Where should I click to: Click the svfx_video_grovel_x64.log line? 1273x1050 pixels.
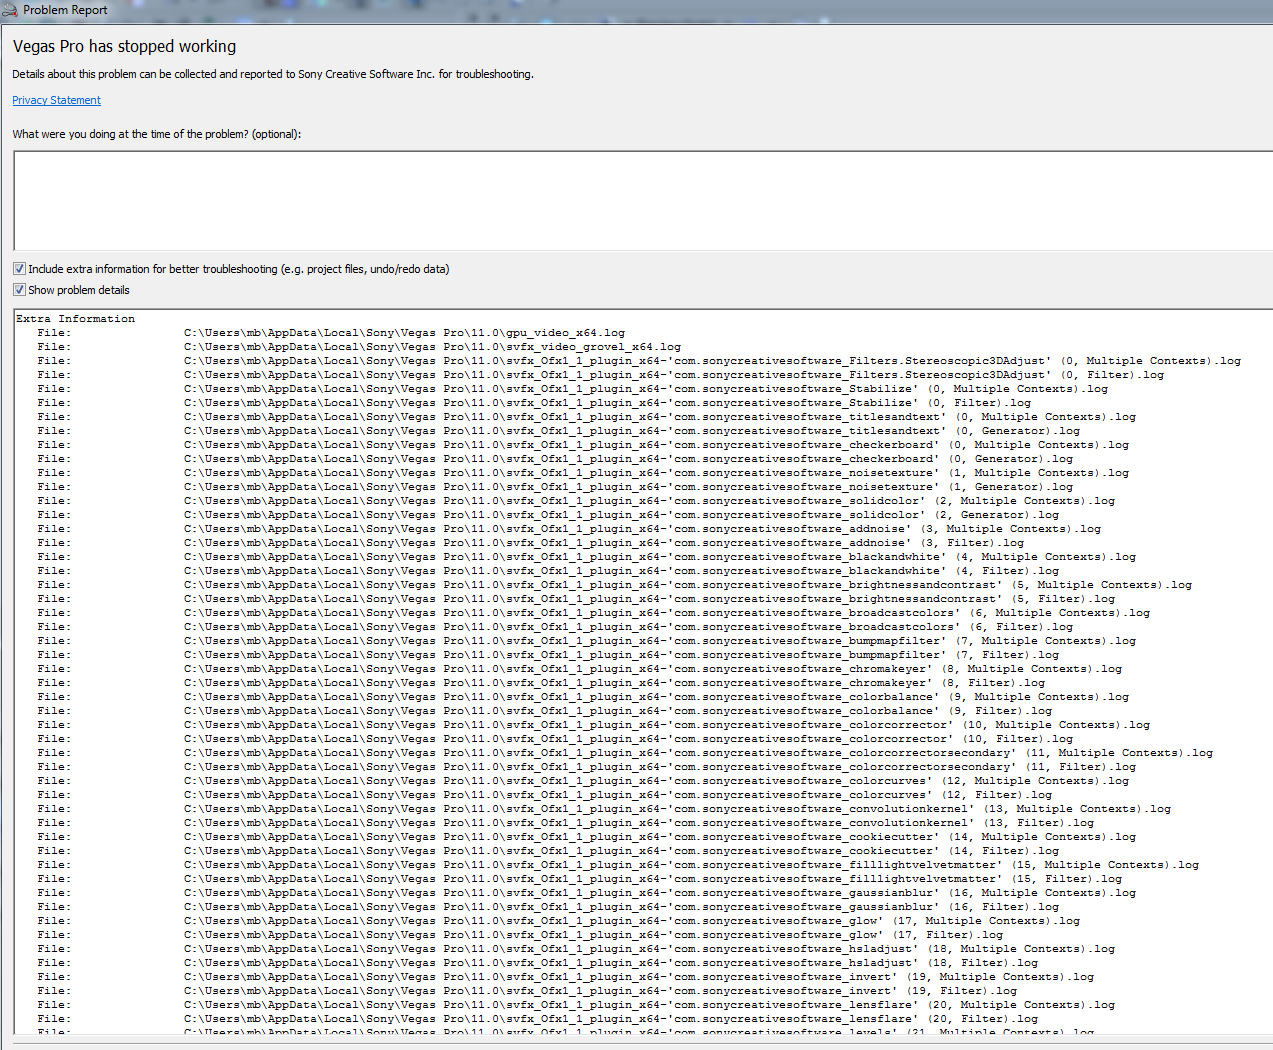click(359, 347)
